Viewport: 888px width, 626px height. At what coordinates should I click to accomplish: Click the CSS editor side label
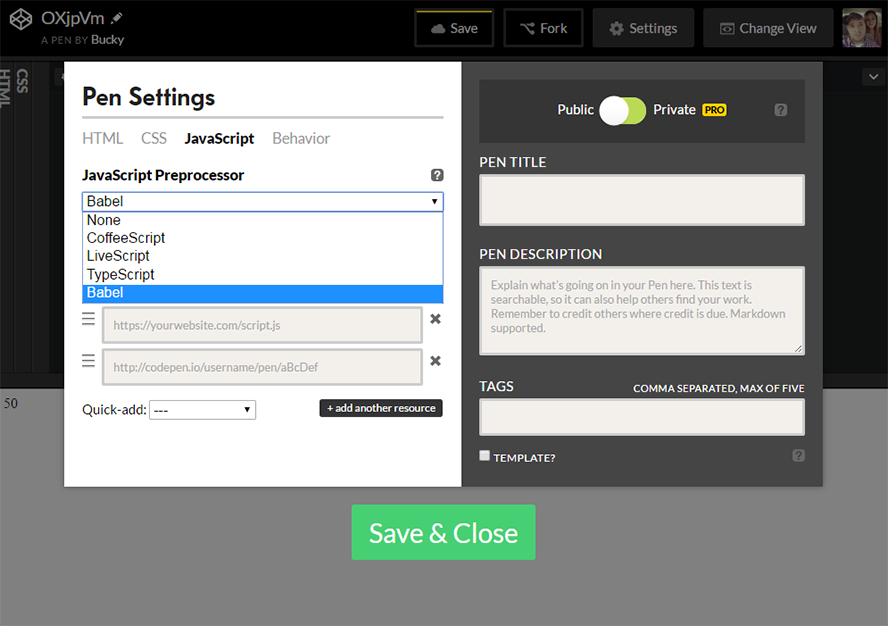(22, 80)
